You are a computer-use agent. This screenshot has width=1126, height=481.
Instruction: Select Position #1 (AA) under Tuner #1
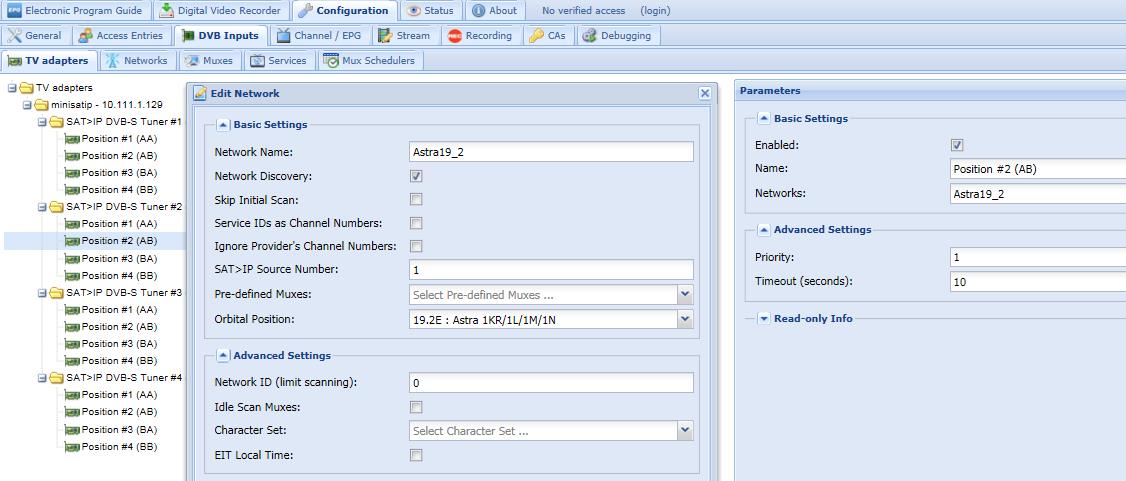(x=119, y=139)
